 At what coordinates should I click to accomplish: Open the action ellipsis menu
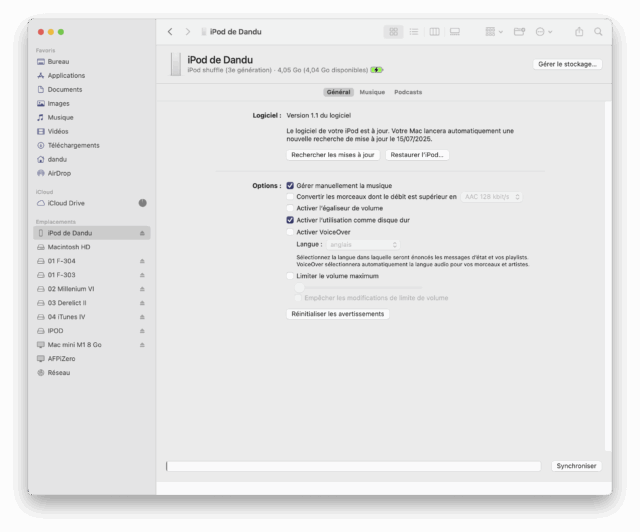(x=544, y=32)
